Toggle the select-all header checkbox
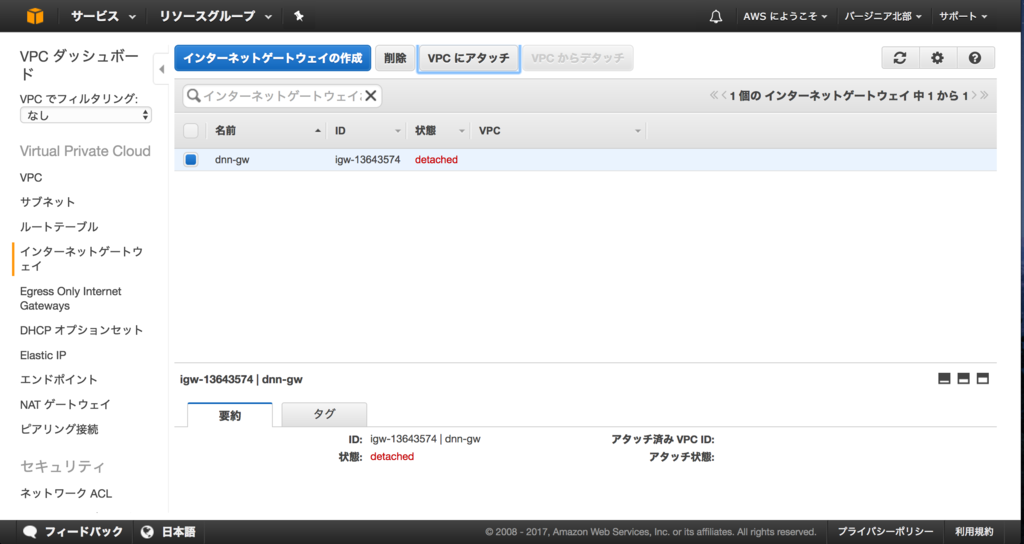This screenshot has width=1024, height=544. tap(191, 131)
